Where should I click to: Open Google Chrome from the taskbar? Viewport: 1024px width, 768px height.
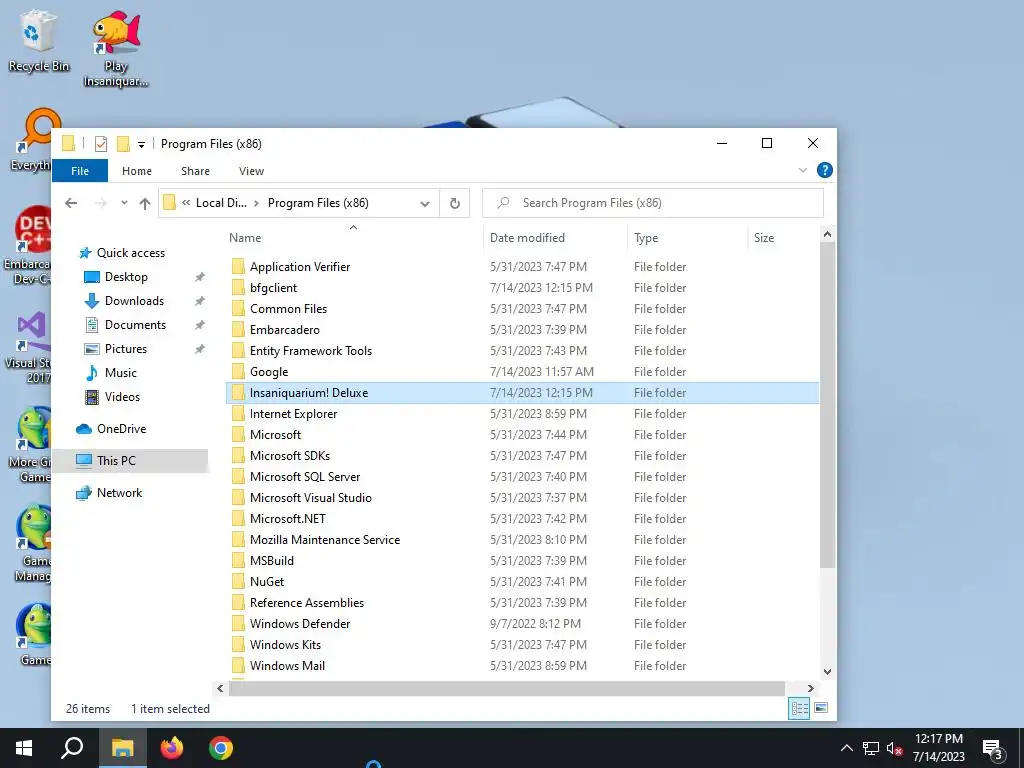(x=221, y=748)
